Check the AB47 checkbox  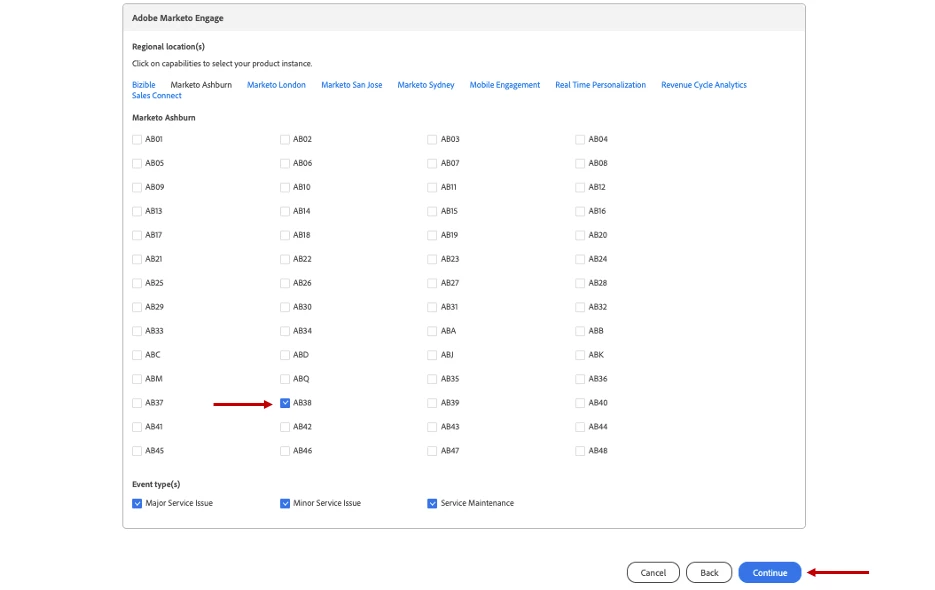[432, 451]
